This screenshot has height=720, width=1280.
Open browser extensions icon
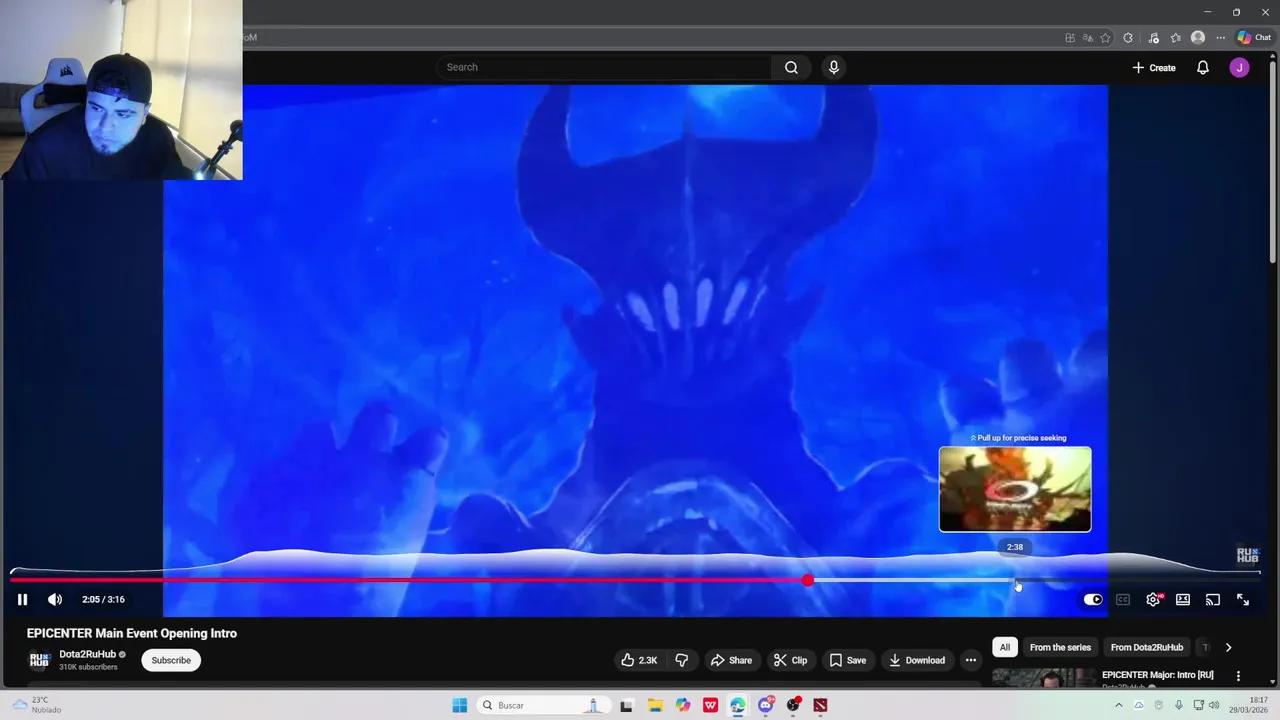1128,38
